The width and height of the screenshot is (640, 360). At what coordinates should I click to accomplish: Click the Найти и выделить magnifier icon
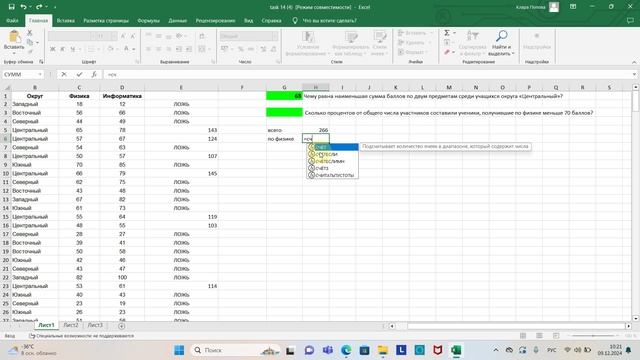(x=502, y=36)
